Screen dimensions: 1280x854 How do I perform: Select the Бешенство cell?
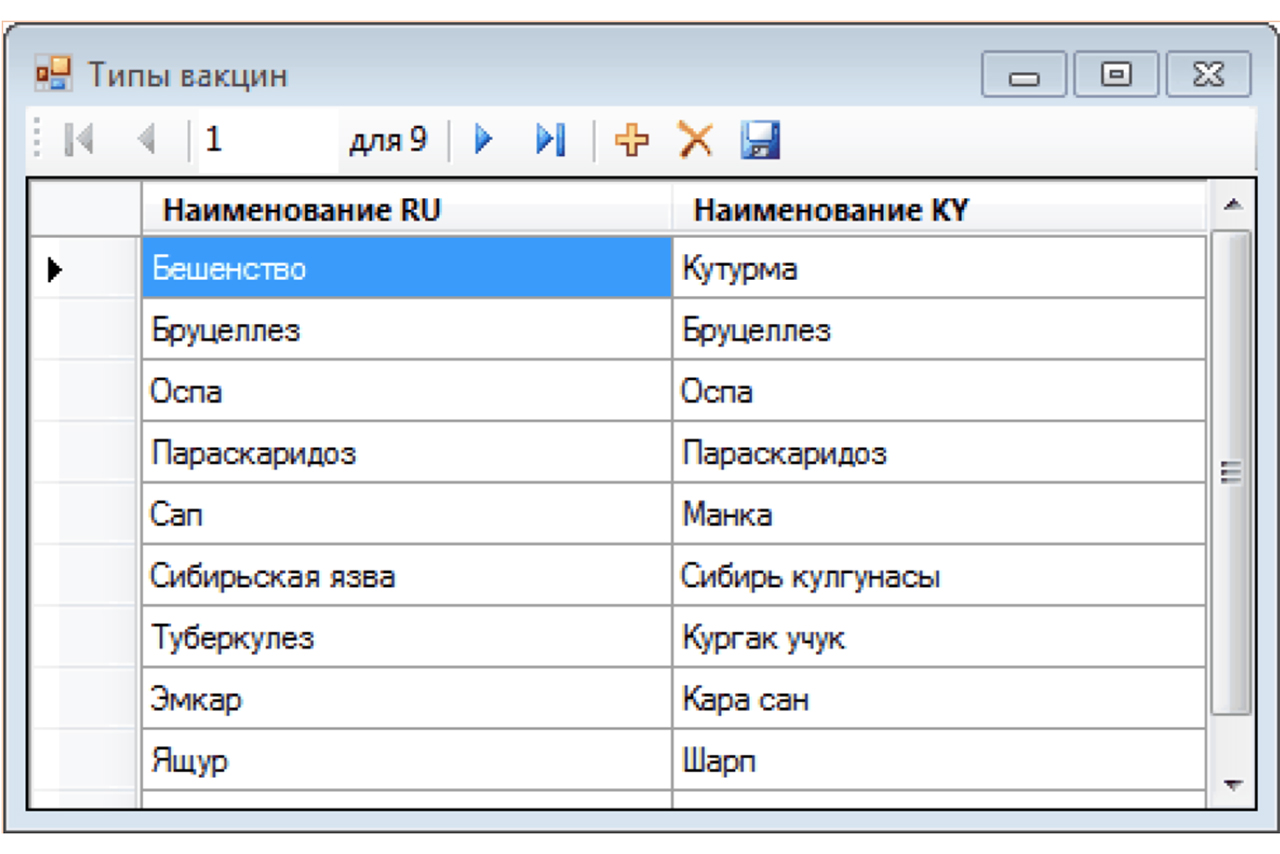tap(406, 268)
